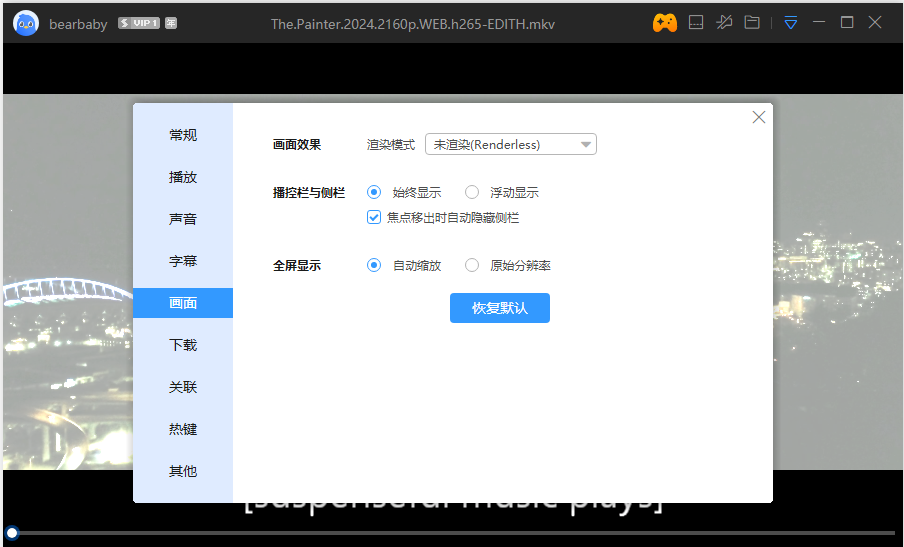The height and width of the screenshot is (547, 904).
Task: Select the 始终显示 radio button
Action: point(375,192)
